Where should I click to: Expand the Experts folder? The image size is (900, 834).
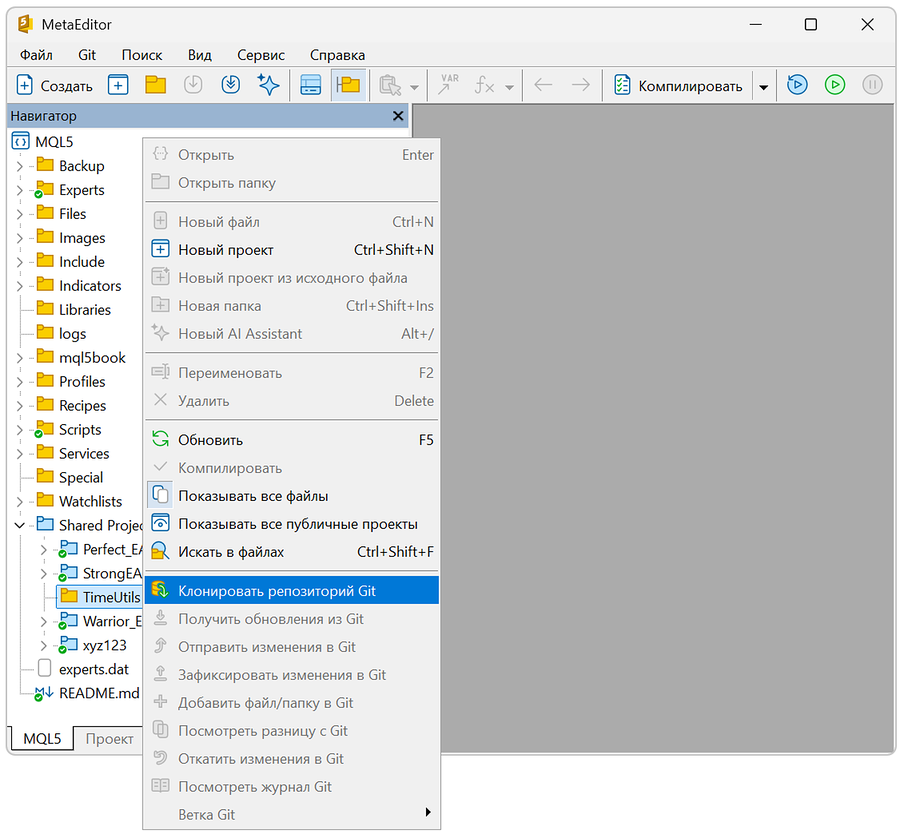[x=20, y=191]
